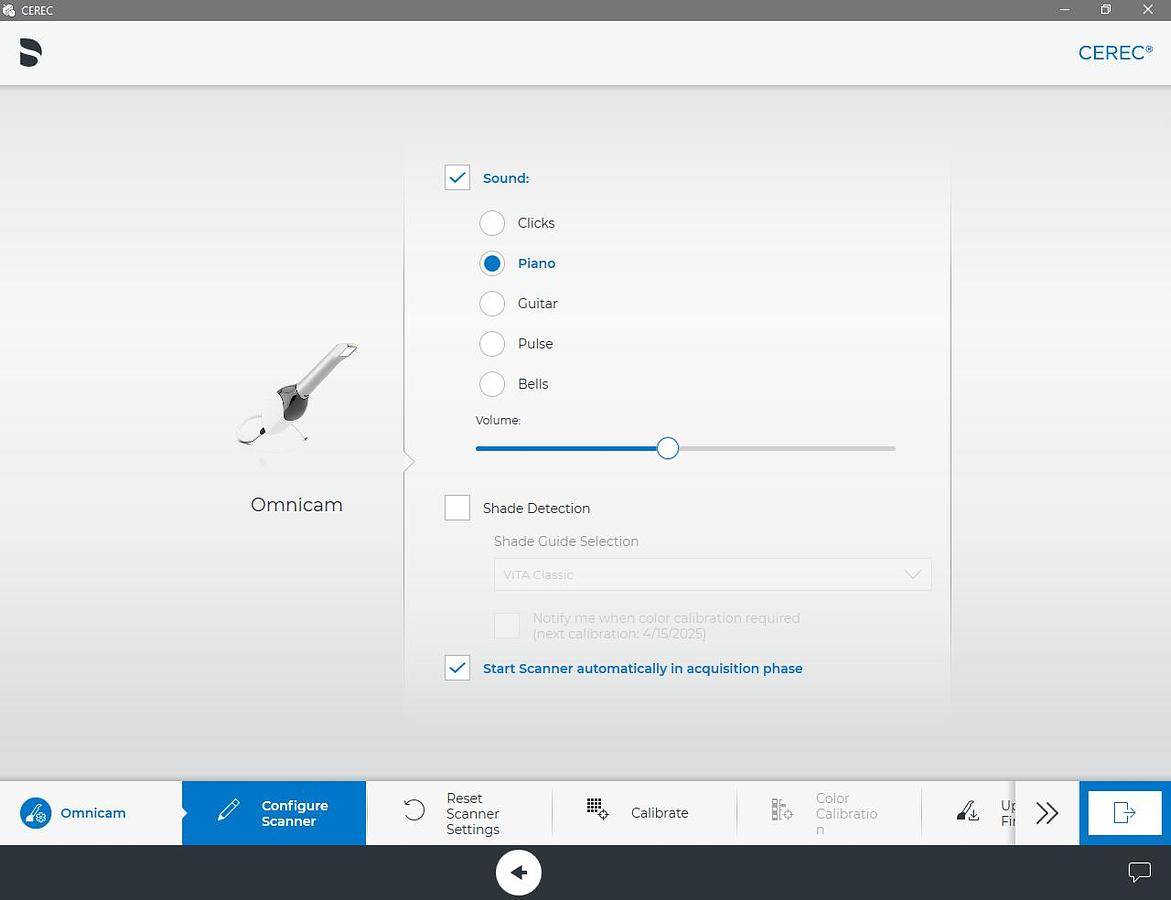Click the Omnicam device icon in bottom bar
Screen dimensions: 1171x900
[x=36, y=813]
